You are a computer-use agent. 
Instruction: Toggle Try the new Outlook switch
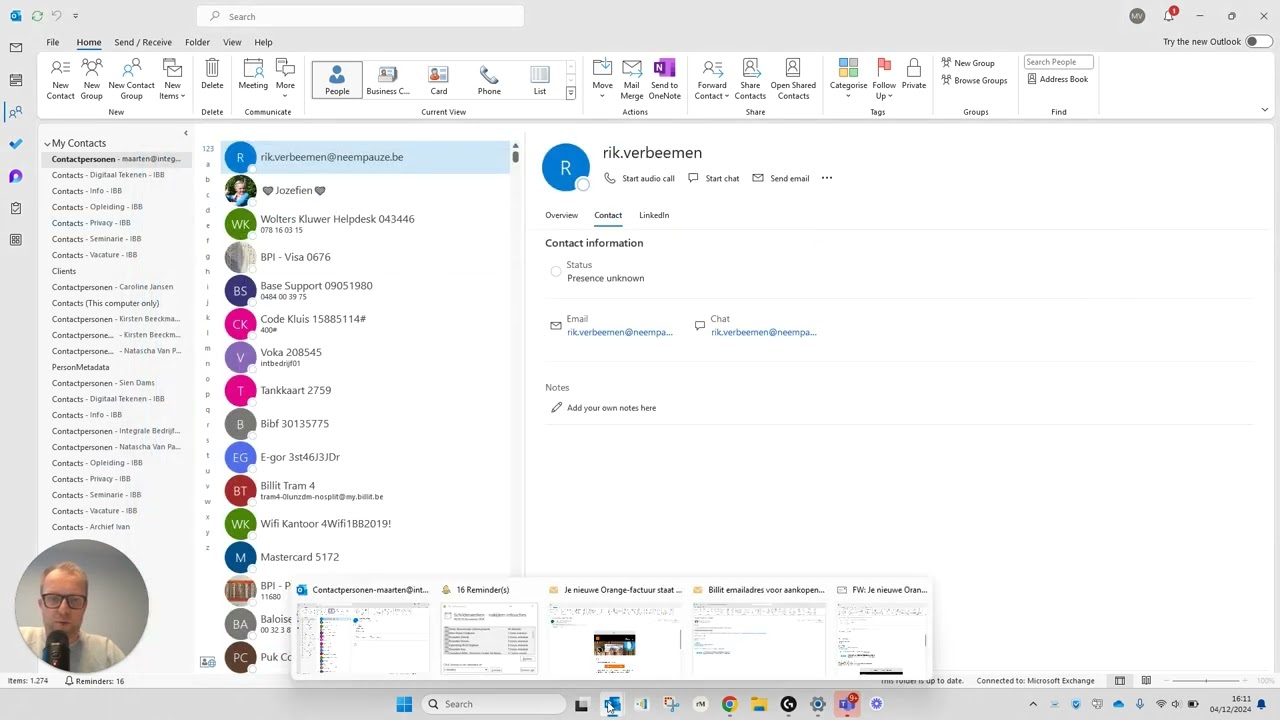pyautogui.click(x=1258, y=42)
